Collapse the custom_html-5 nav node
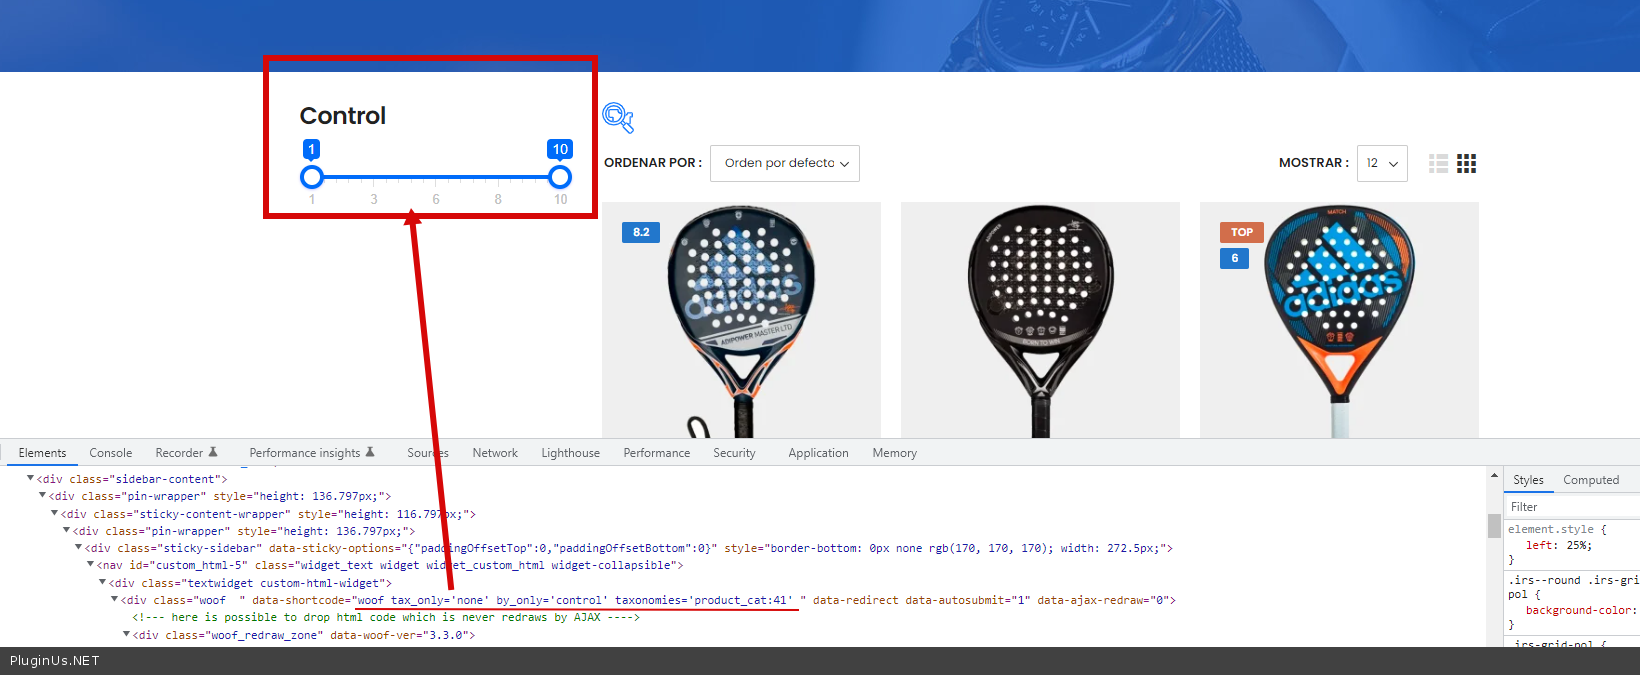Viewport: 1640px width, 675px height. coord(90,565)
